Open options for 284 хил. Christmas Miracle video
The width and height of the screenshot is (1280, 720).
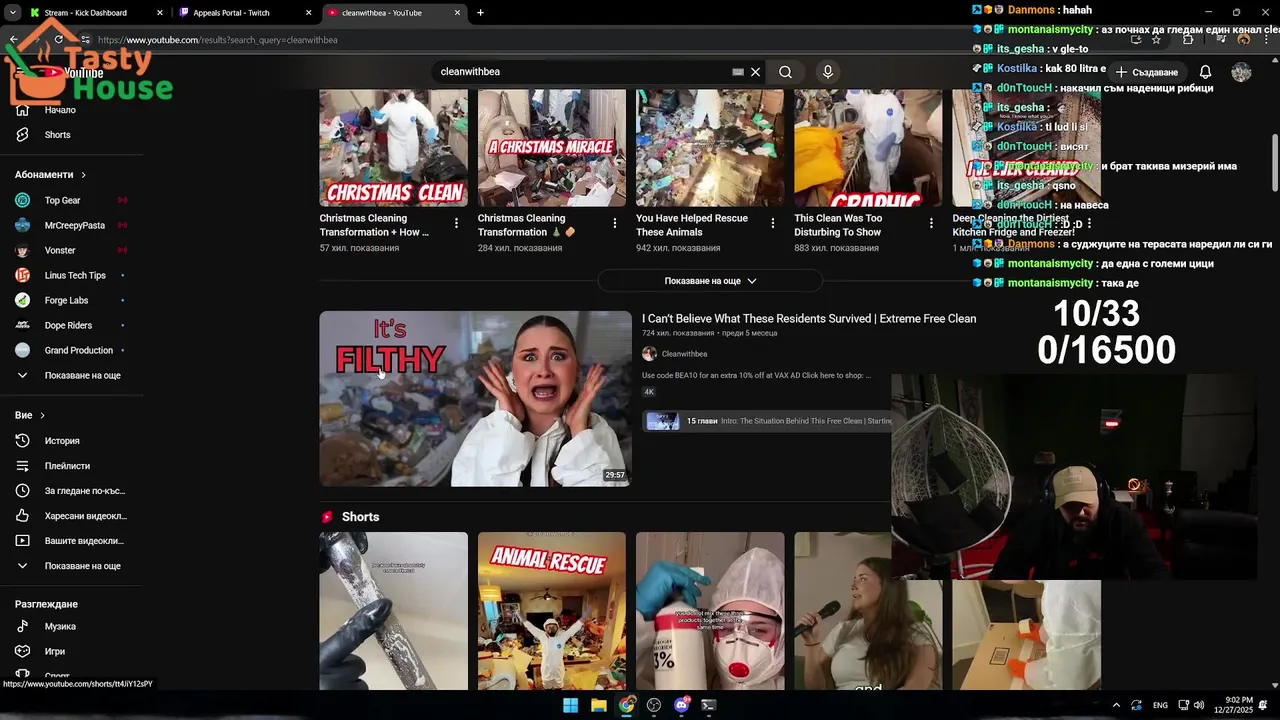[615, 223]
